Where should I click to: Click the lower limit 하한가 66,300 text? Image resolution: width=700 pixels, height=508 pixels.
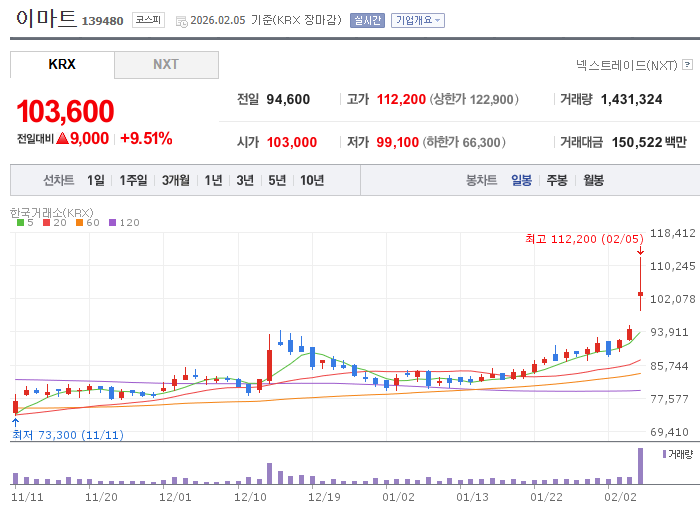click(464, 142)
